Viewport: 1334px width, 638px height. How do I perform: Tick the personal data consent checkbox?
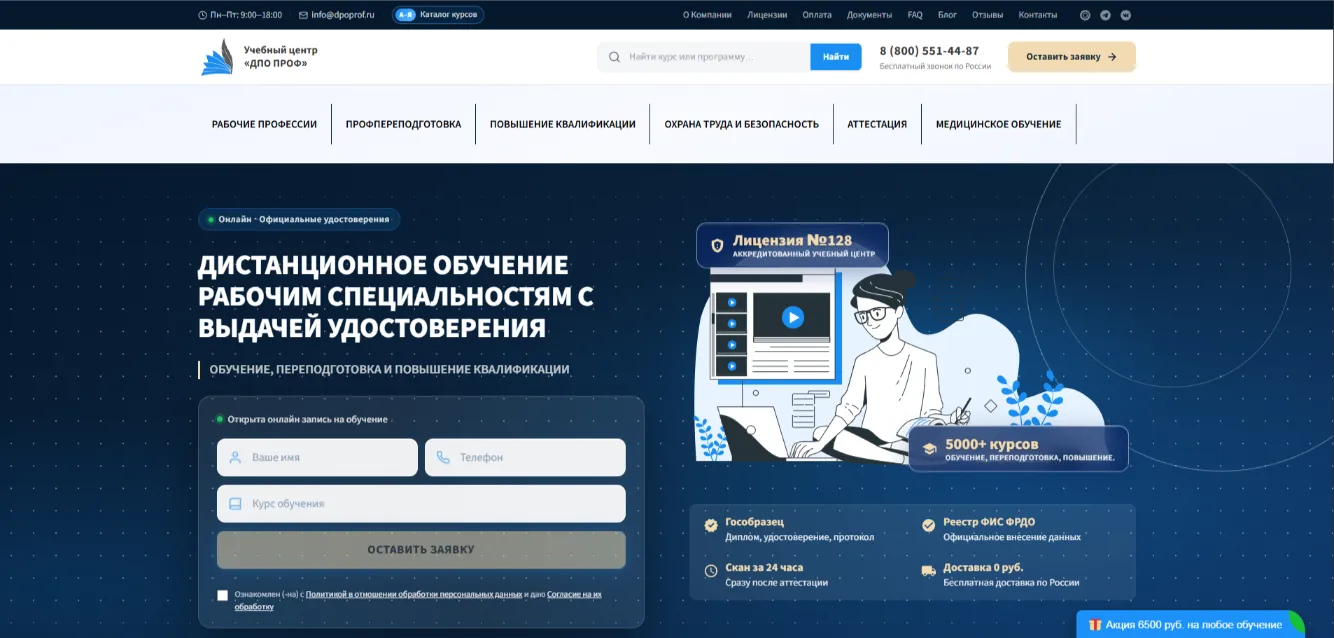[223, 595]
